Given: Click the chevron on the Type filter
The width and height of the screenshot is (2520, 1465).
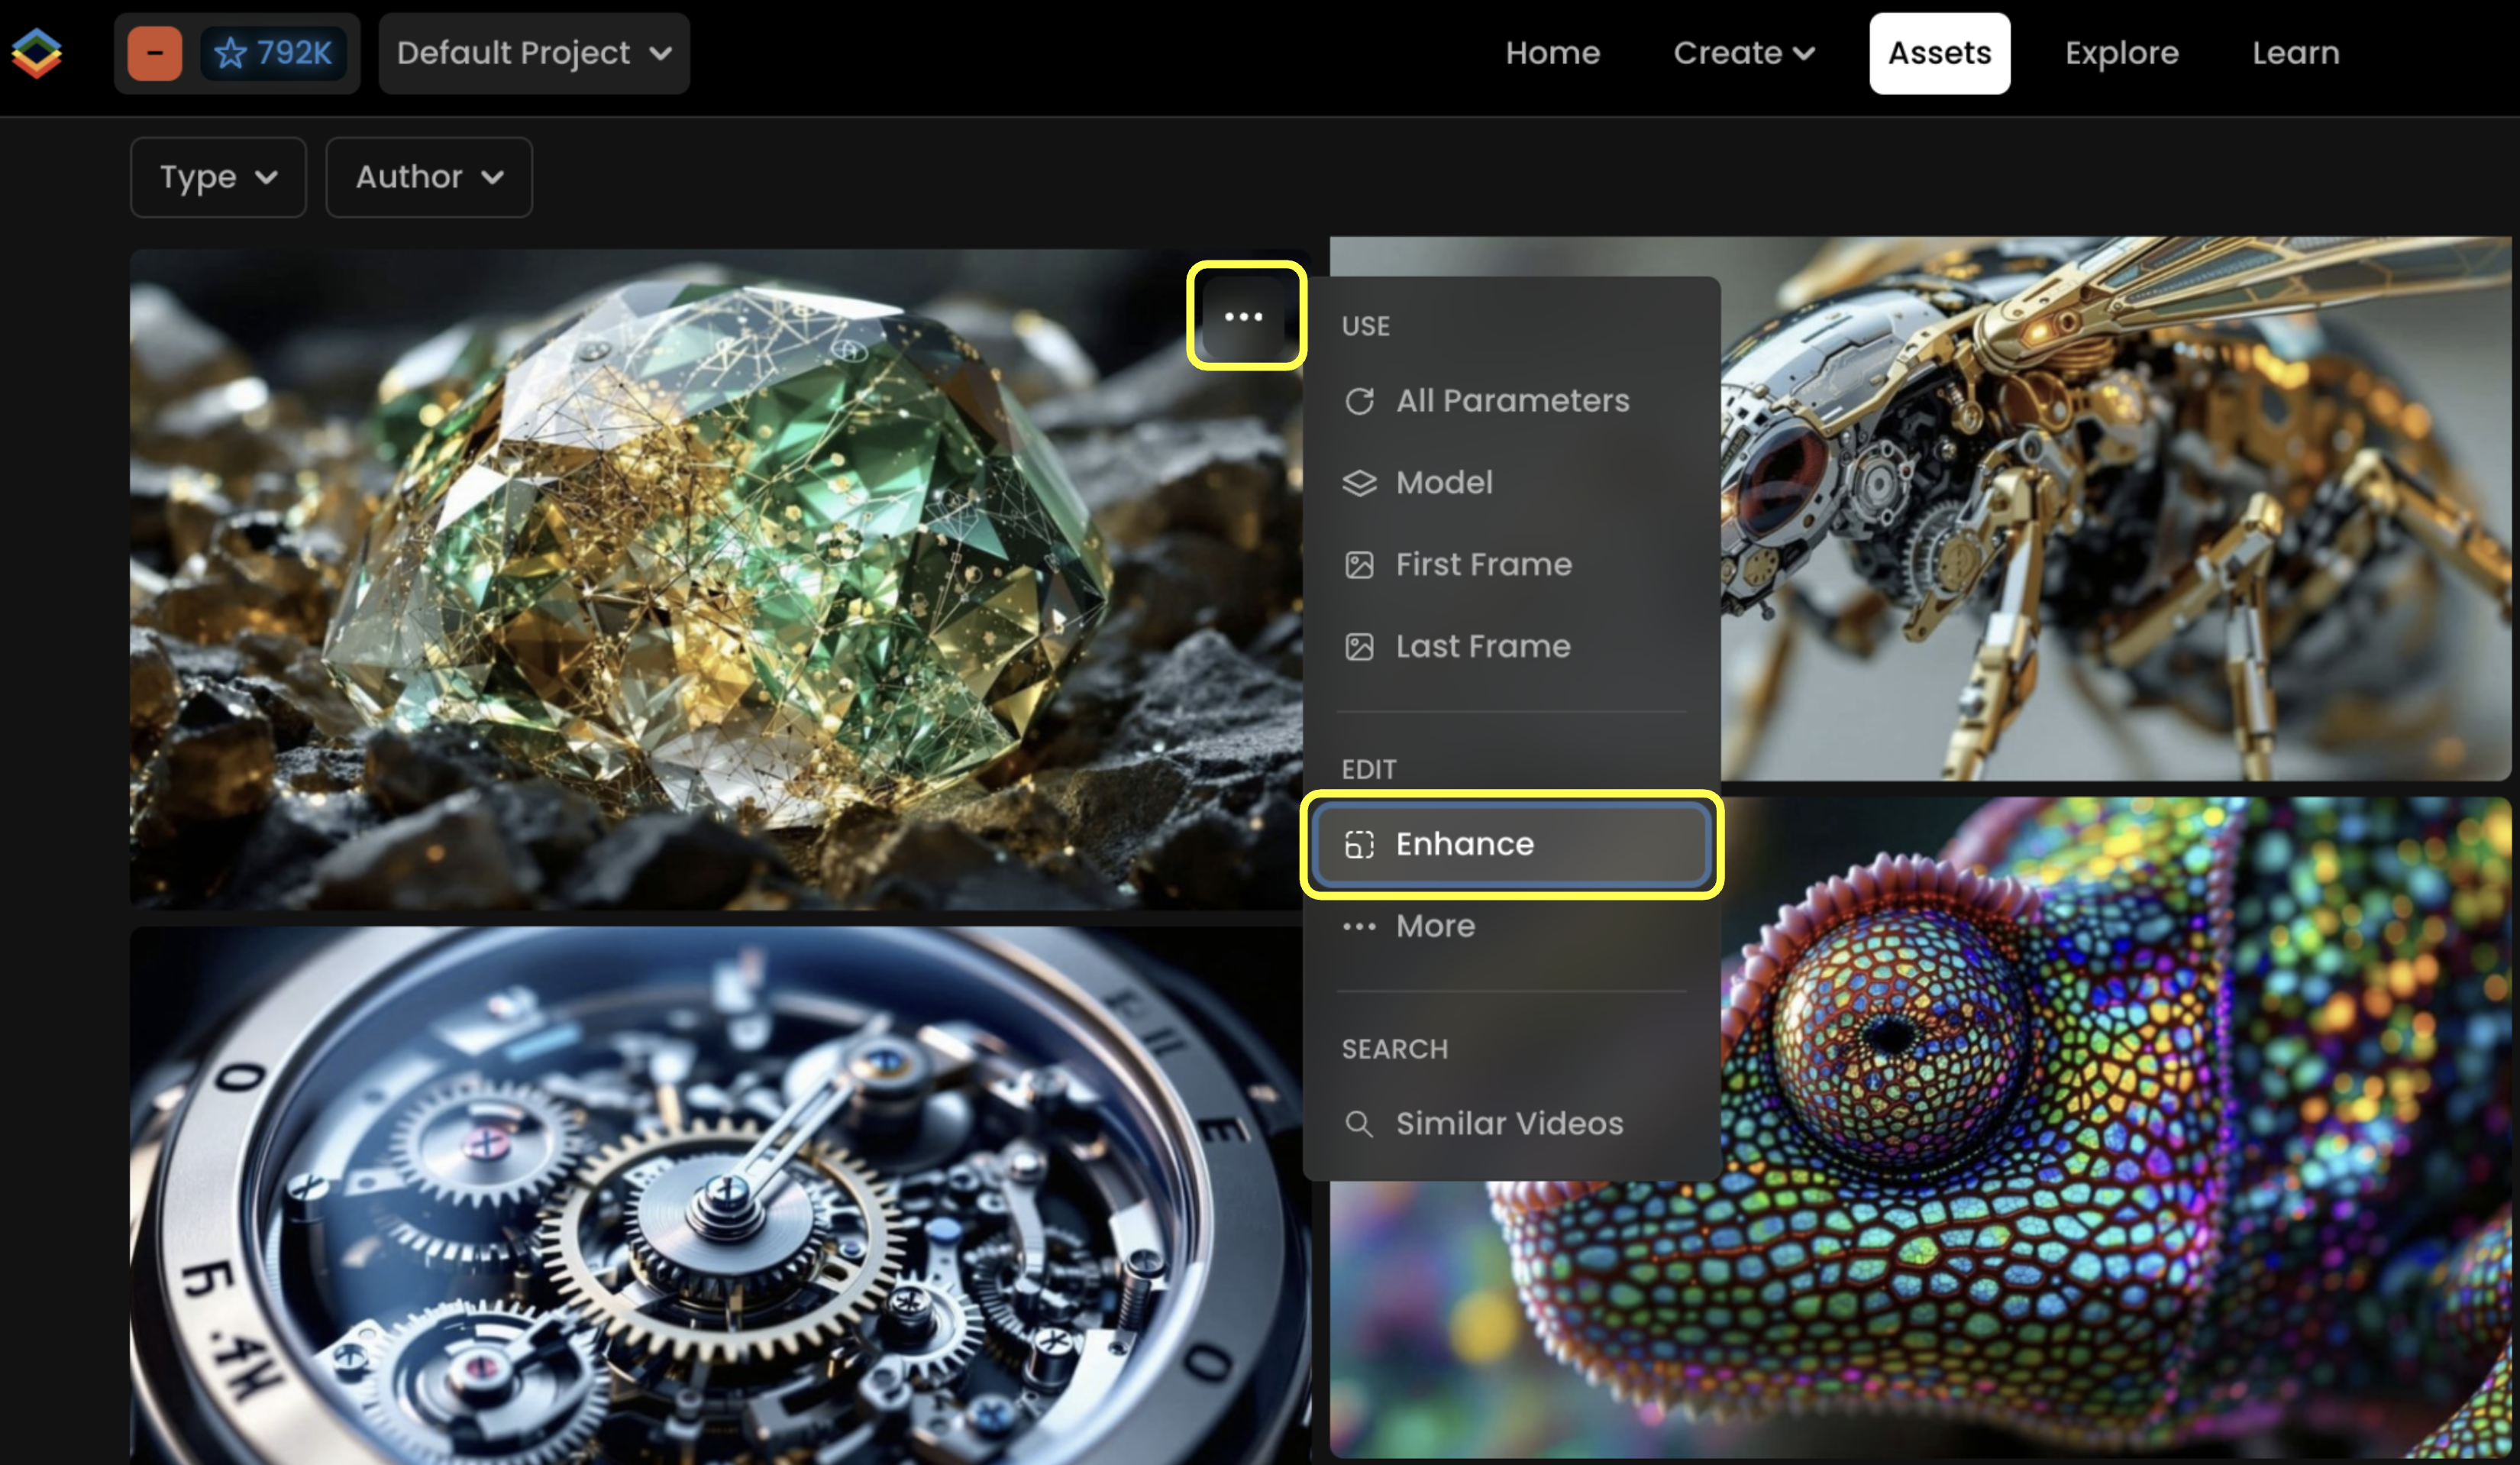Looking at the screenshot, I should 266,178.
